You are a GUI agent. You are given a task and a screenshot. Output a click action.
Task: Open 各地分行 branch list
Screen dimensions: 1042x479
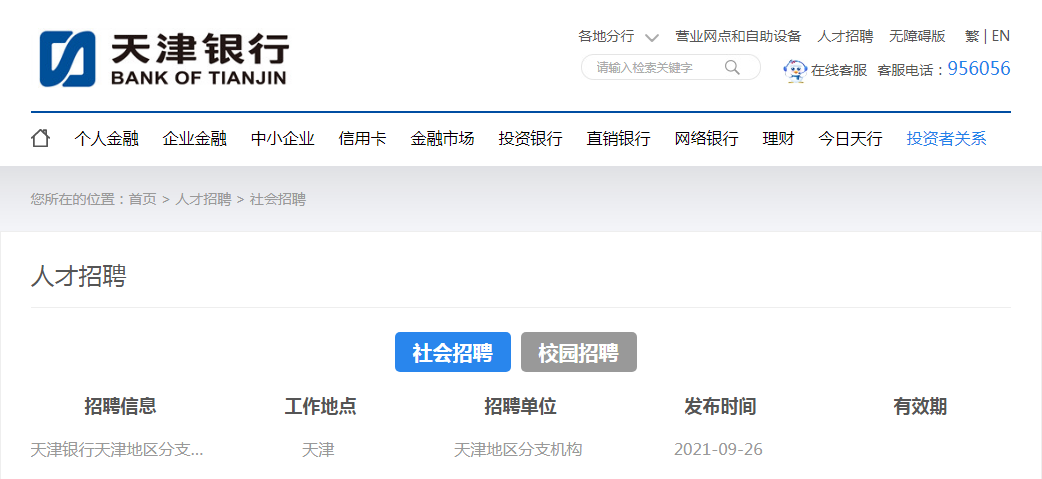point(606,36)
